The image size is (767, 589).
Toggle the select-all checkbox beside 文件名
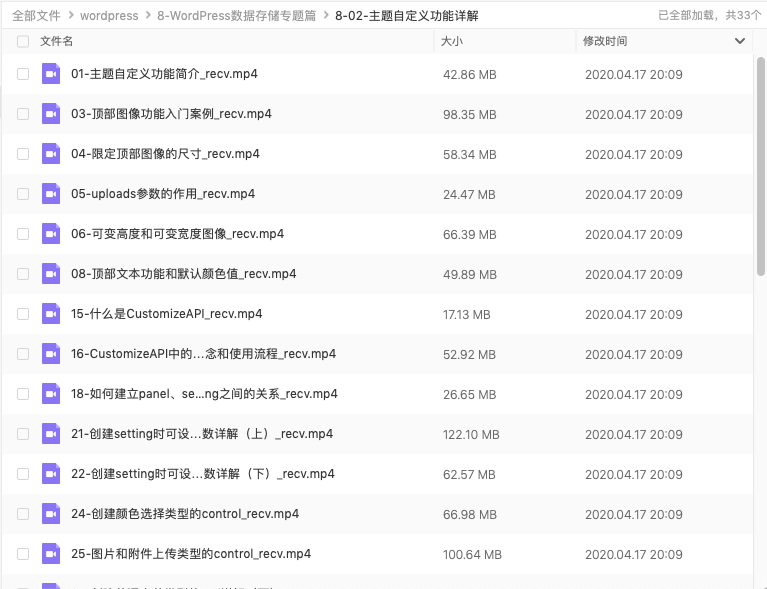[23, 42]
